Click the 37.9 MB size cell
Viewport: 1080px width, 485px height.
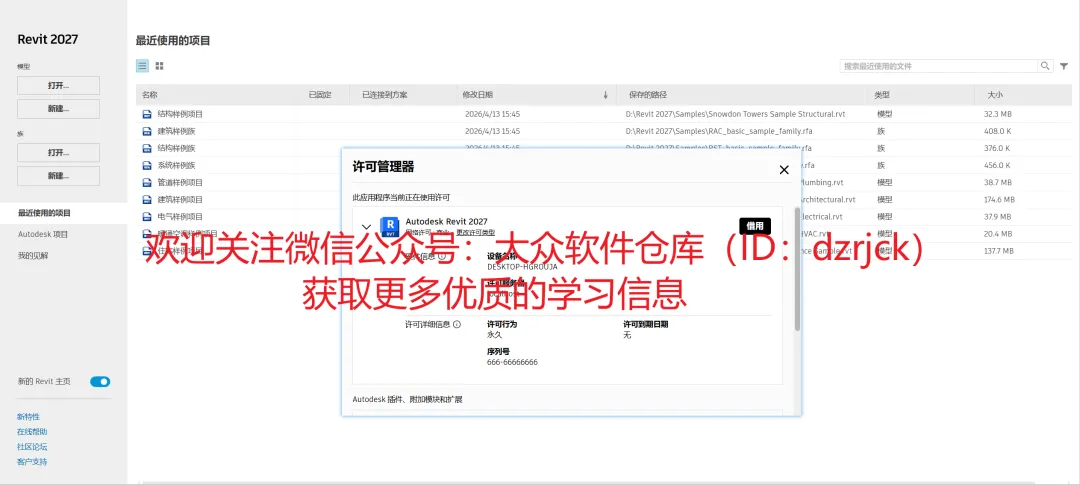[x=998, y=217]
